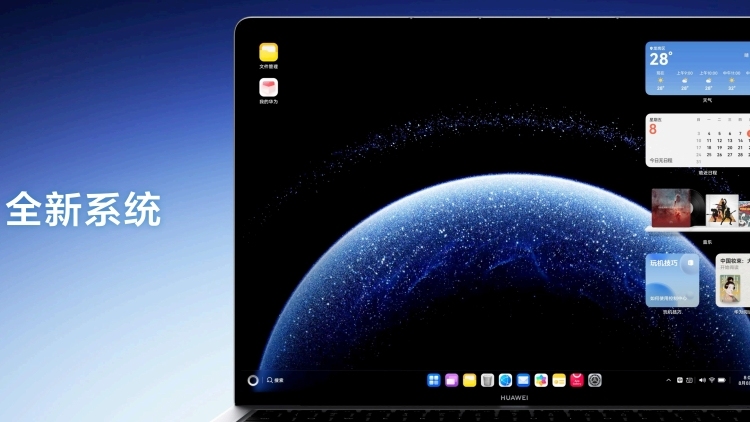This screenshot has width=750, height=422.
Task: Open the weather widget showing 28°
Action: tap(698, 68)
